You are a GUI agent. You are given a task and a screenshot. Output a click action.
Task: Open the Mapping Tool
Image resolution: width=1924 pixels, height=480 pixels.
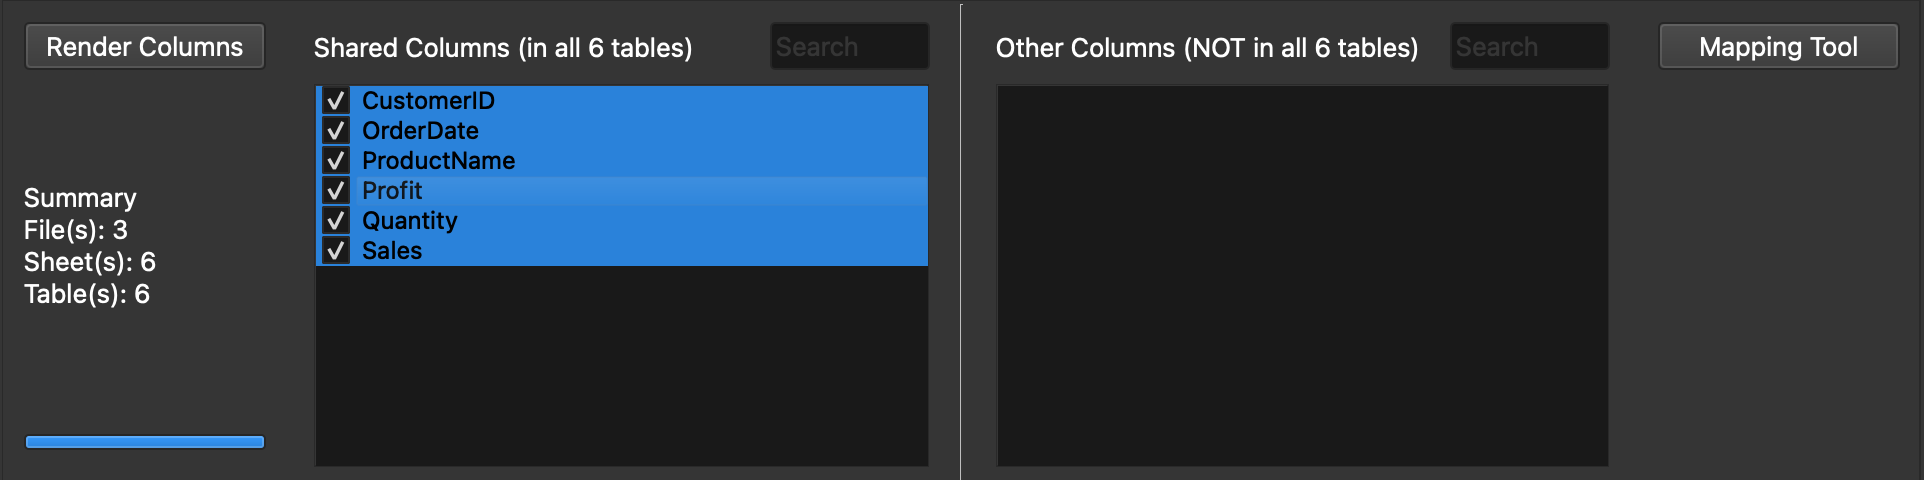click(x=1778, y=47)
